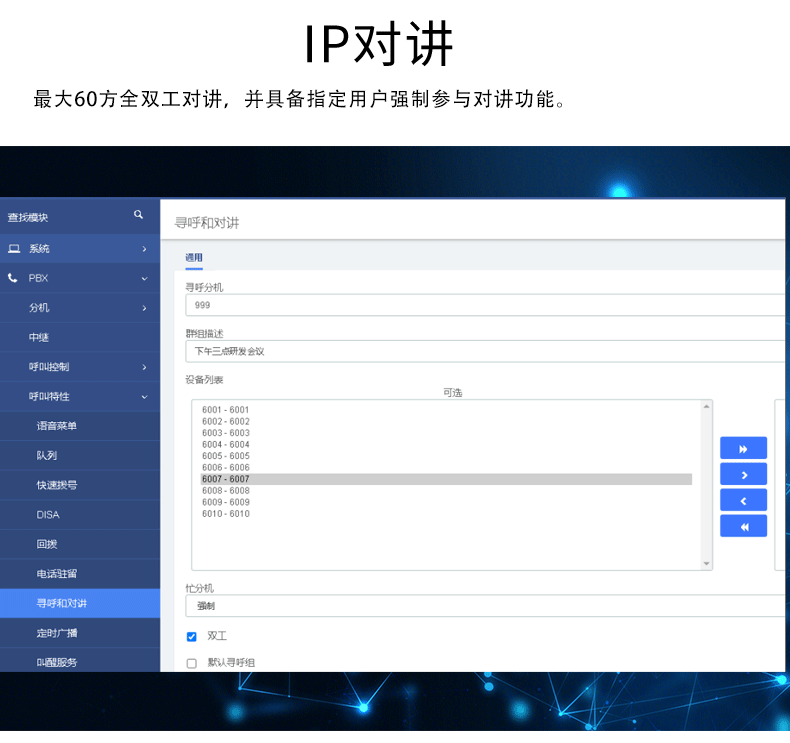This screenshot has width=790, height=743.
Task: Expand the 系统 menu chevron
Action: [x=145, y=249]
